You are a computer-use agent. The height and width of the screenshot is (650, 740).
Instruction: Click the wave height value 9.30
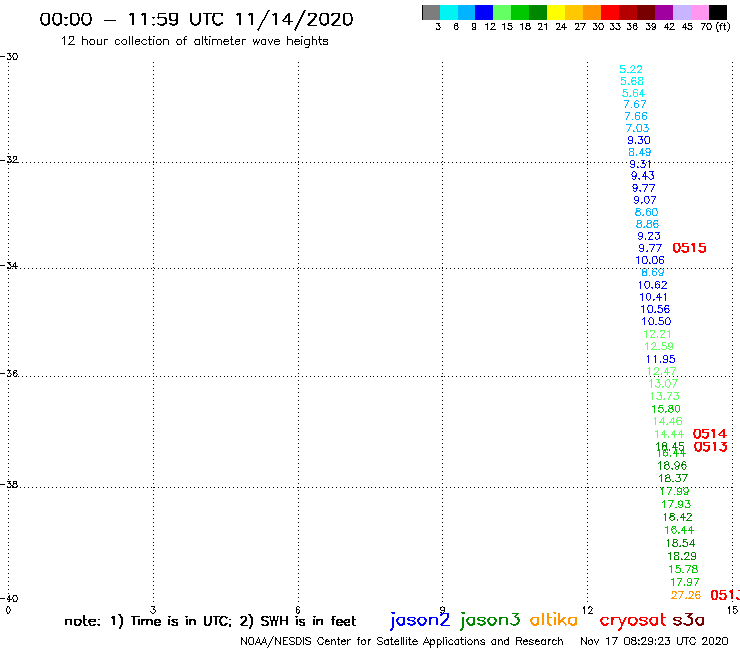pyautogui.click(x=639, y=140)
